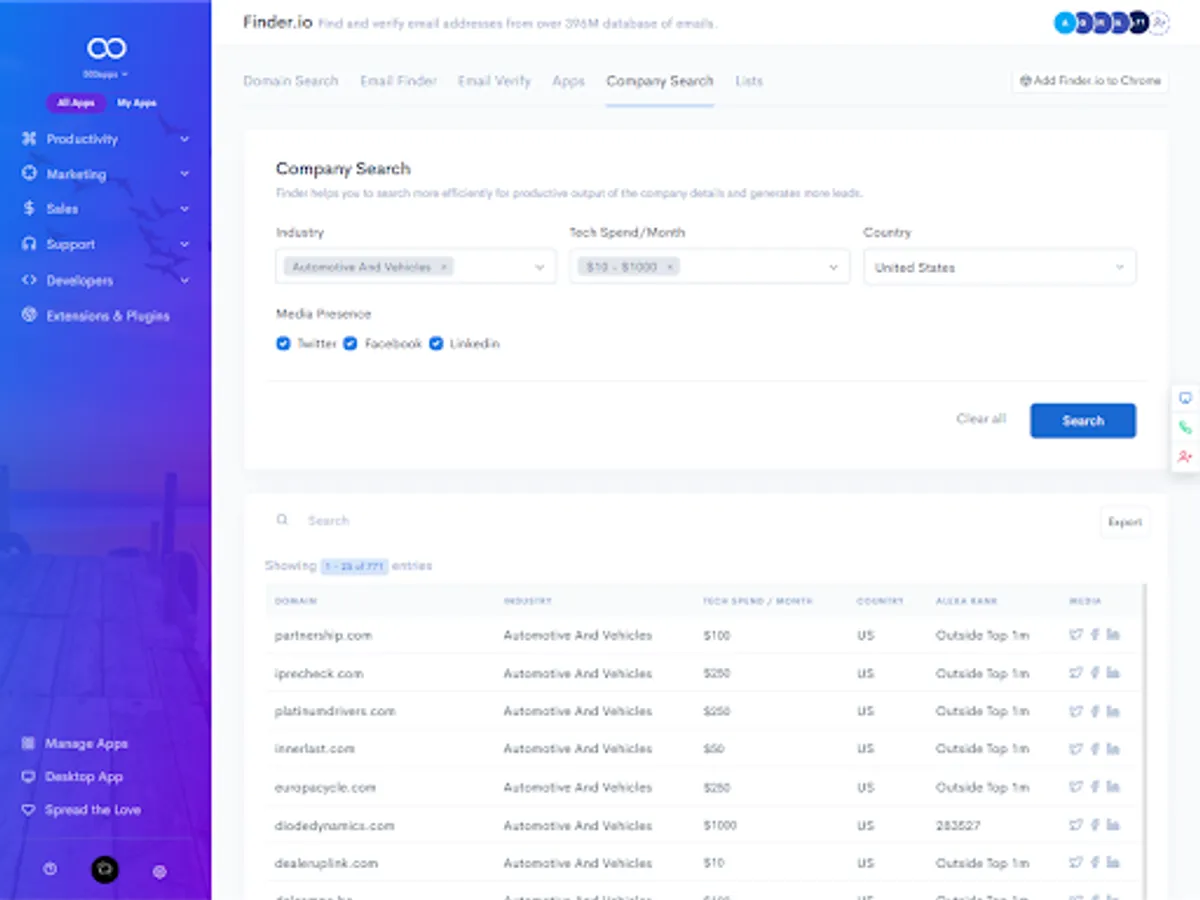The width and height of the screenshot is (1200, 900).
Task: Click the europacycle.com domain cell
Action: click(x=325, y=787)
